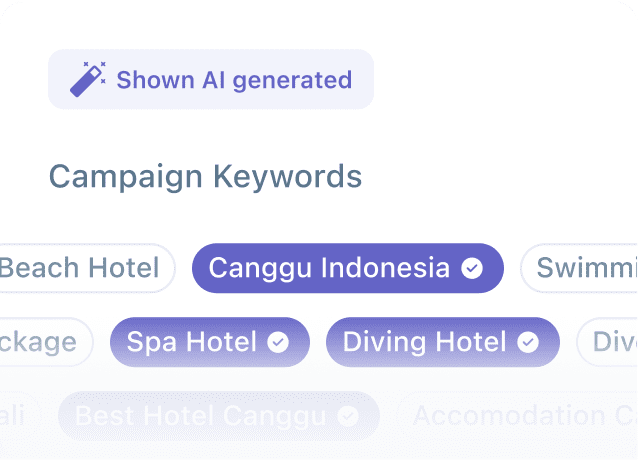This screenshot has height=475, width=638.
Task: Click the empty white area beside the AI badge
Action: pyautogui.click(x=500, y=79)
